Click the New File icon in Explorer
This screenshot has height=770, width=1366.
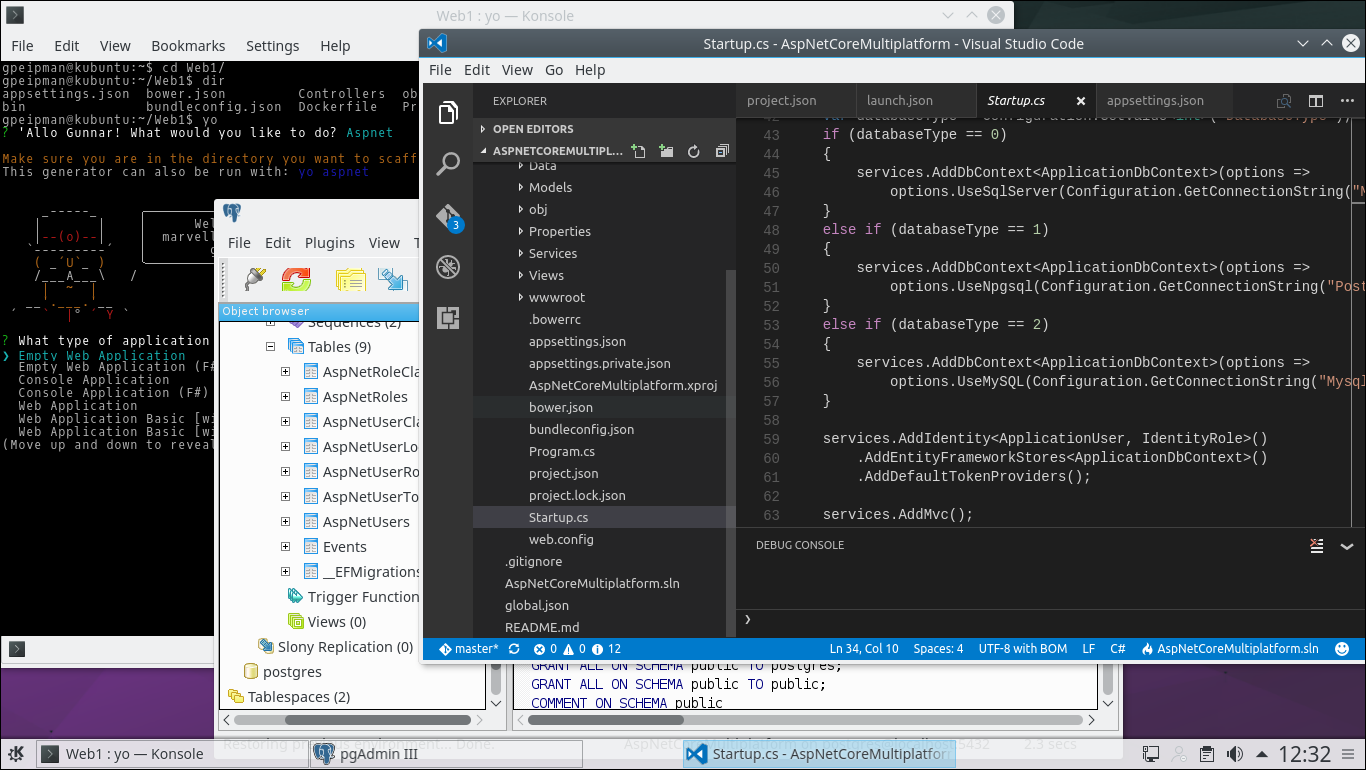coord(639,151)
